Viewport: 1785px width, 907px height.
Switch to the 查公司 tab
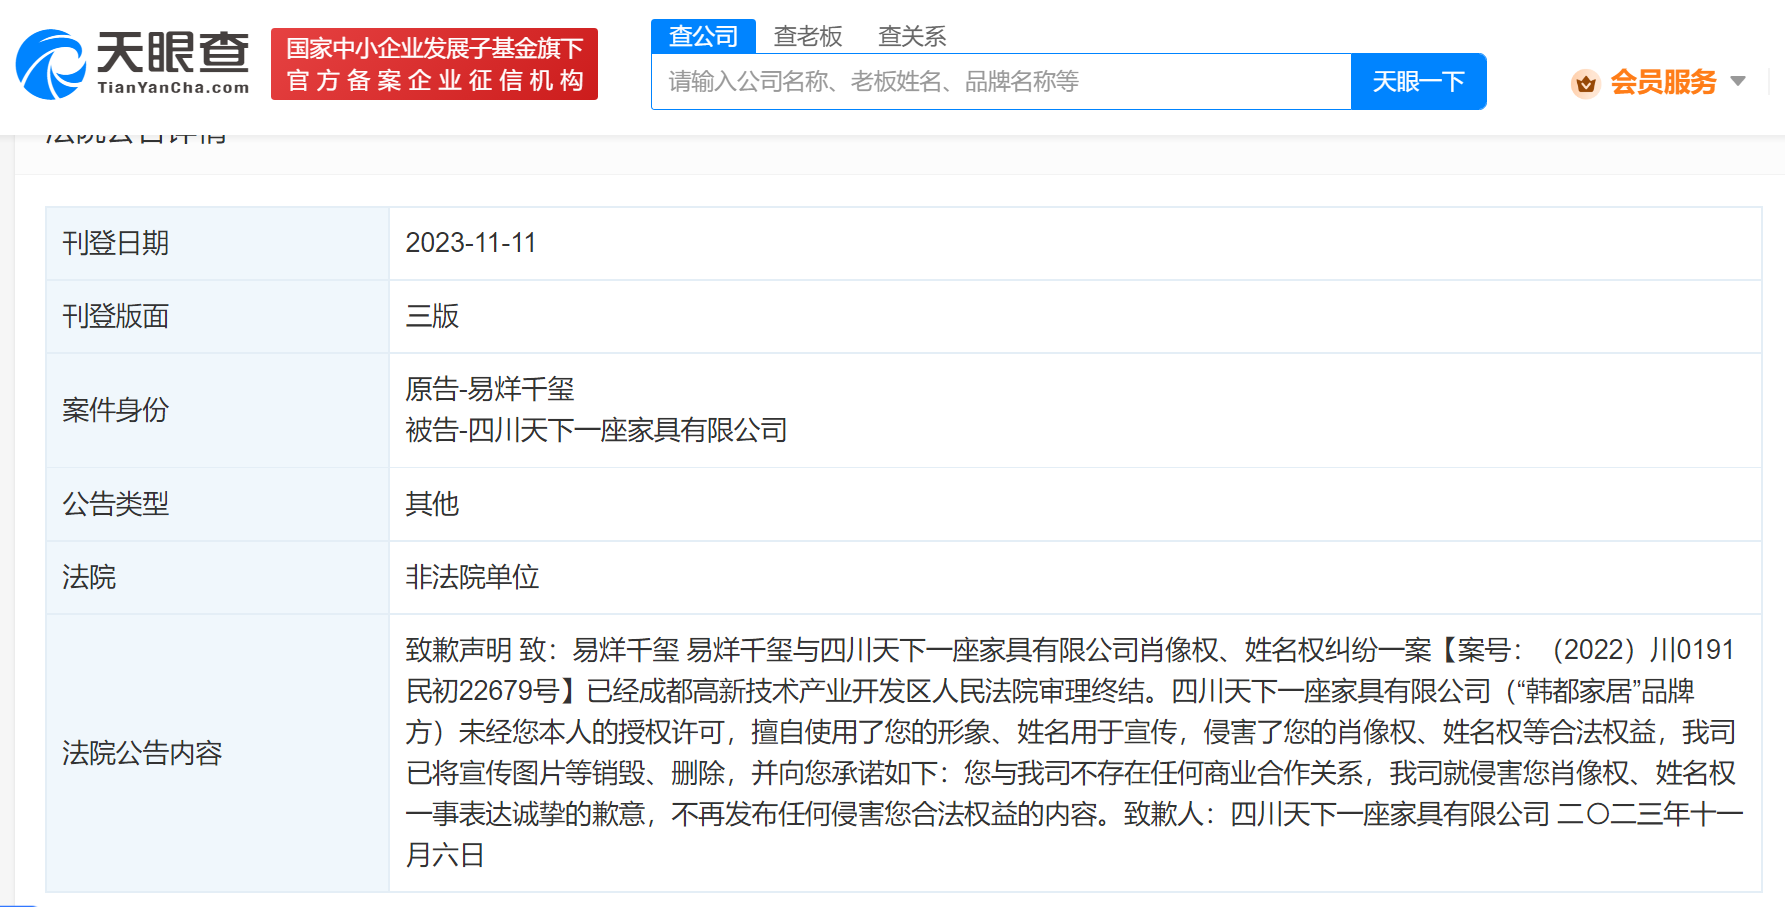pyautogui.click(x=703, y=35)
